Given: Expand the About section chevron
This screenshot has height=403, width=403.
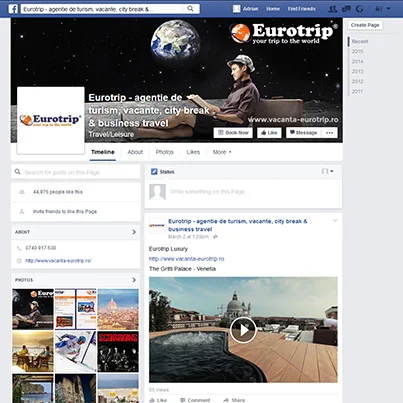Looking at the screenshot, I should coord(134,232).
